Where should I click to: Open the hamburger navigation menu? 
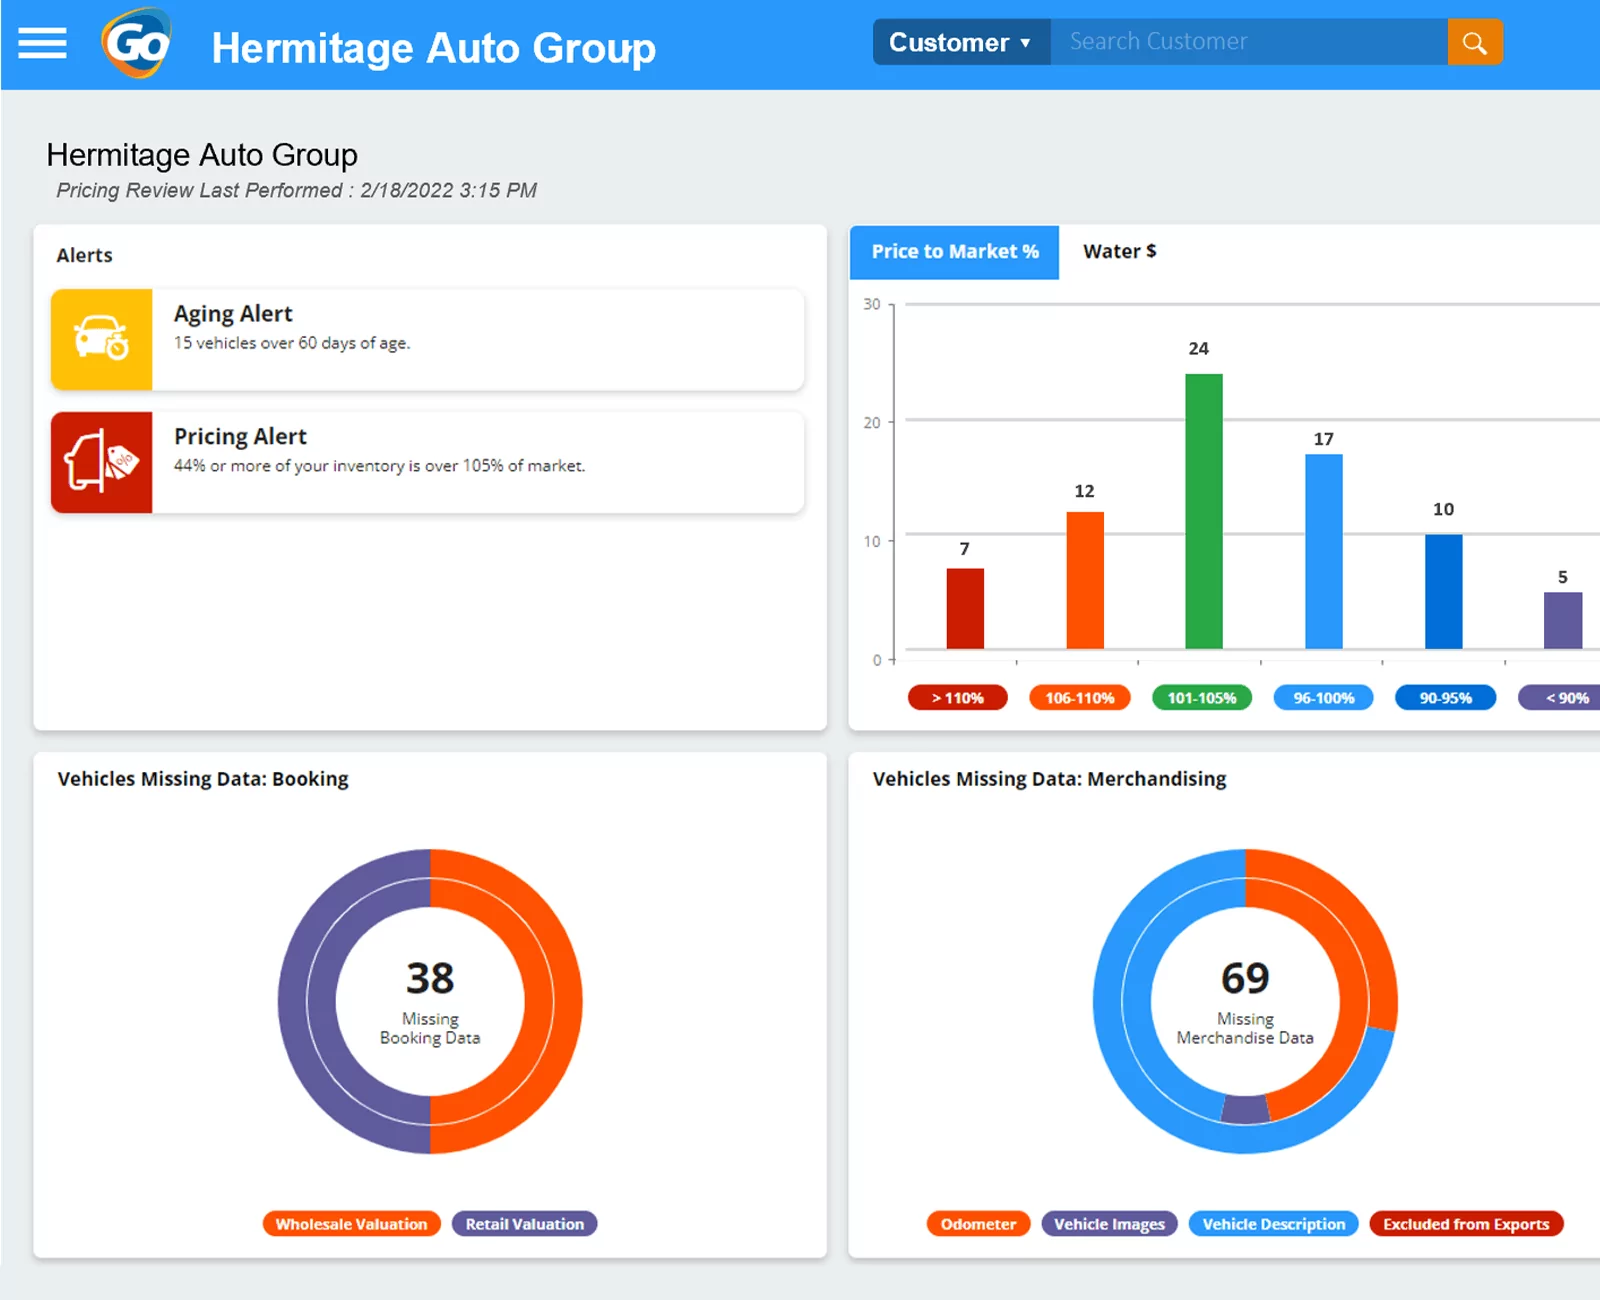tap(41, 43)
